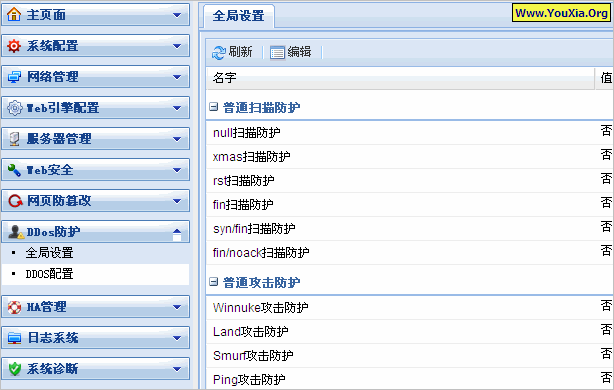Expand the 网页防篡改 panel arrow
The height and width of the screenshot is (390, 614).
[177, 201]
